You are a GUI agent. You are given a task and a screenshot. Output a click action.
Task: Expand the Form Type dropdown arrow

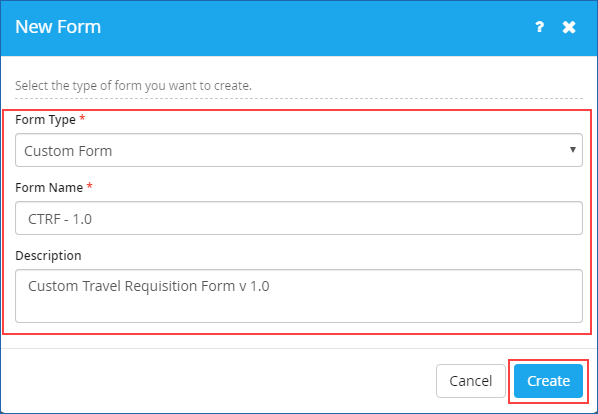(x=572, y=150)
